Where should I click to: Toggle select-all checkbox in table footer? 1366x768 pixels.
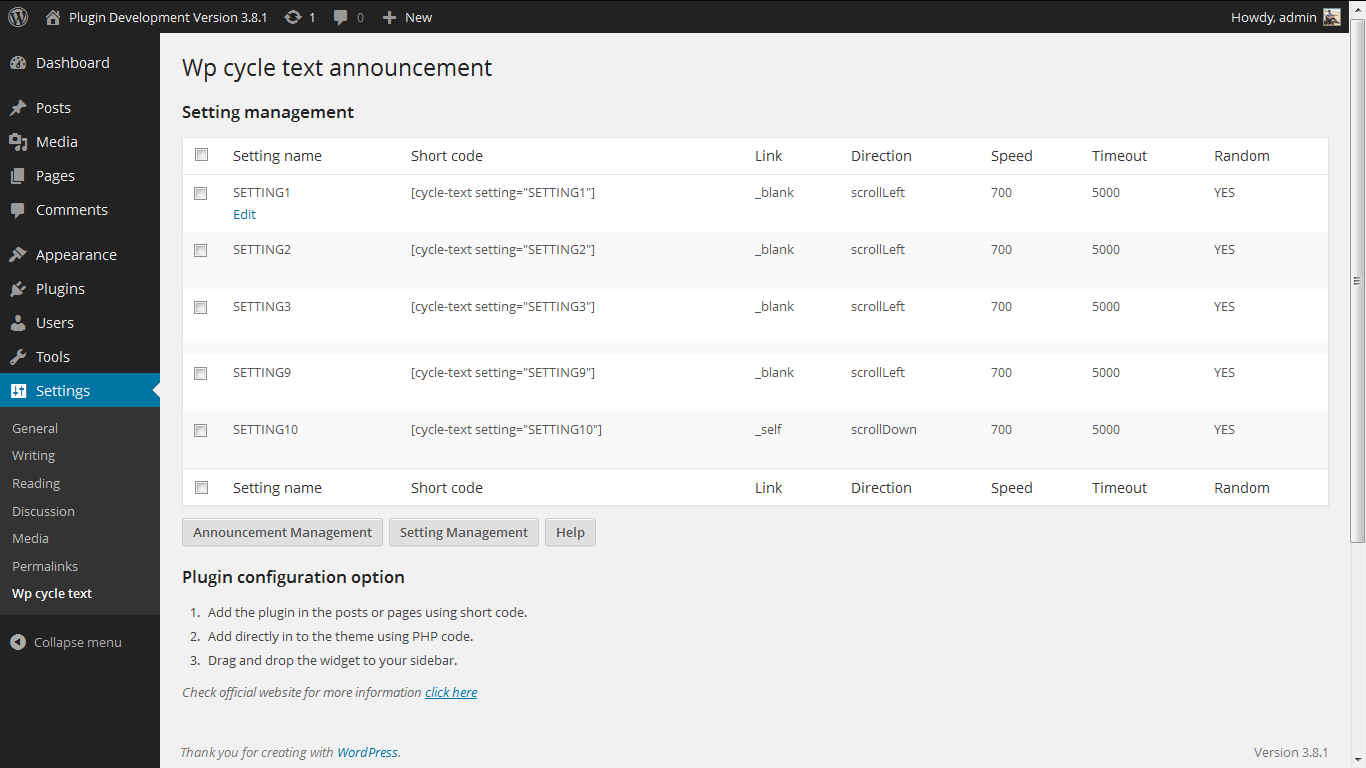(x=201, y=487)
